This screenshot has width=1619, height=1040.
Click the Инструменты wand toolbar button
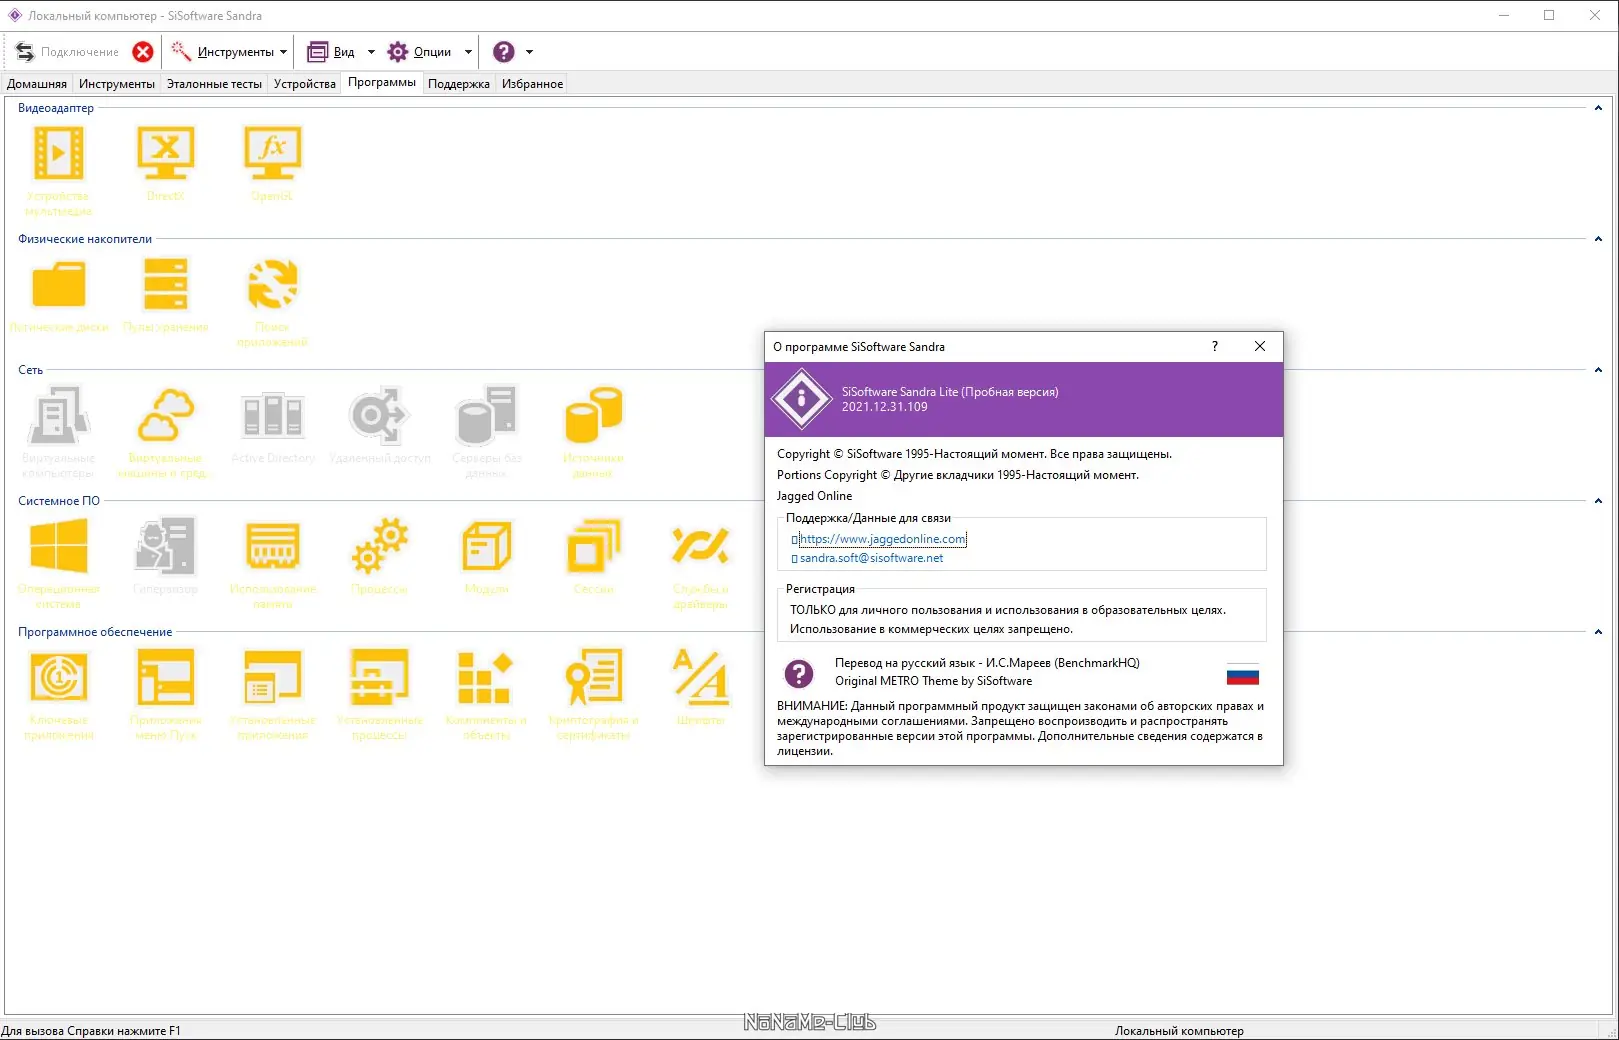coord(222,52)
